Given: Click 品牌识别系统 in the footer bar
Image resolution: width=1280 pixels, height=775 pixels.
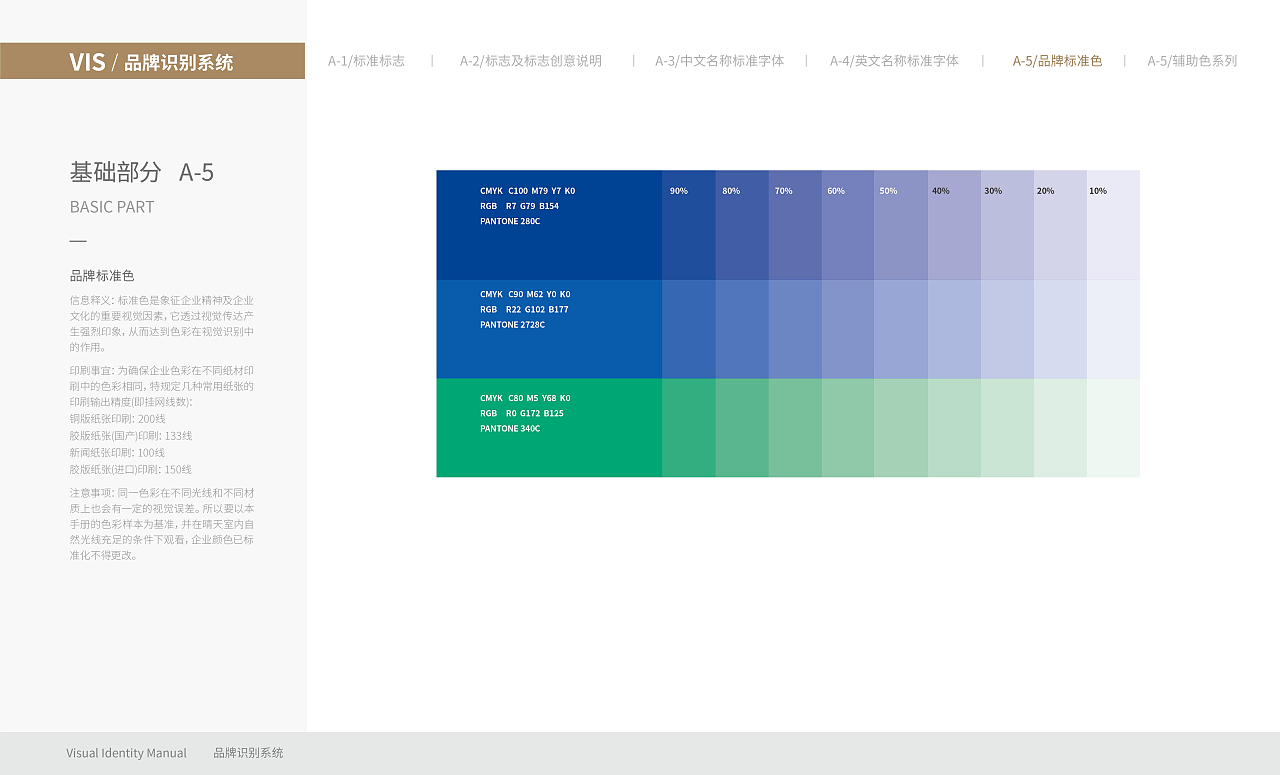Looking at the screenshot, I should tap(248, 753).
